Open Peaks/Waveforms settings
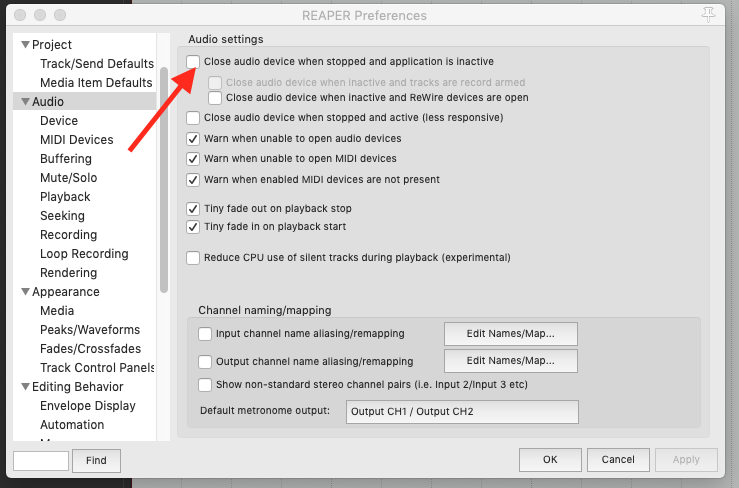Screen dimensions: 739x488 [90, 330]
